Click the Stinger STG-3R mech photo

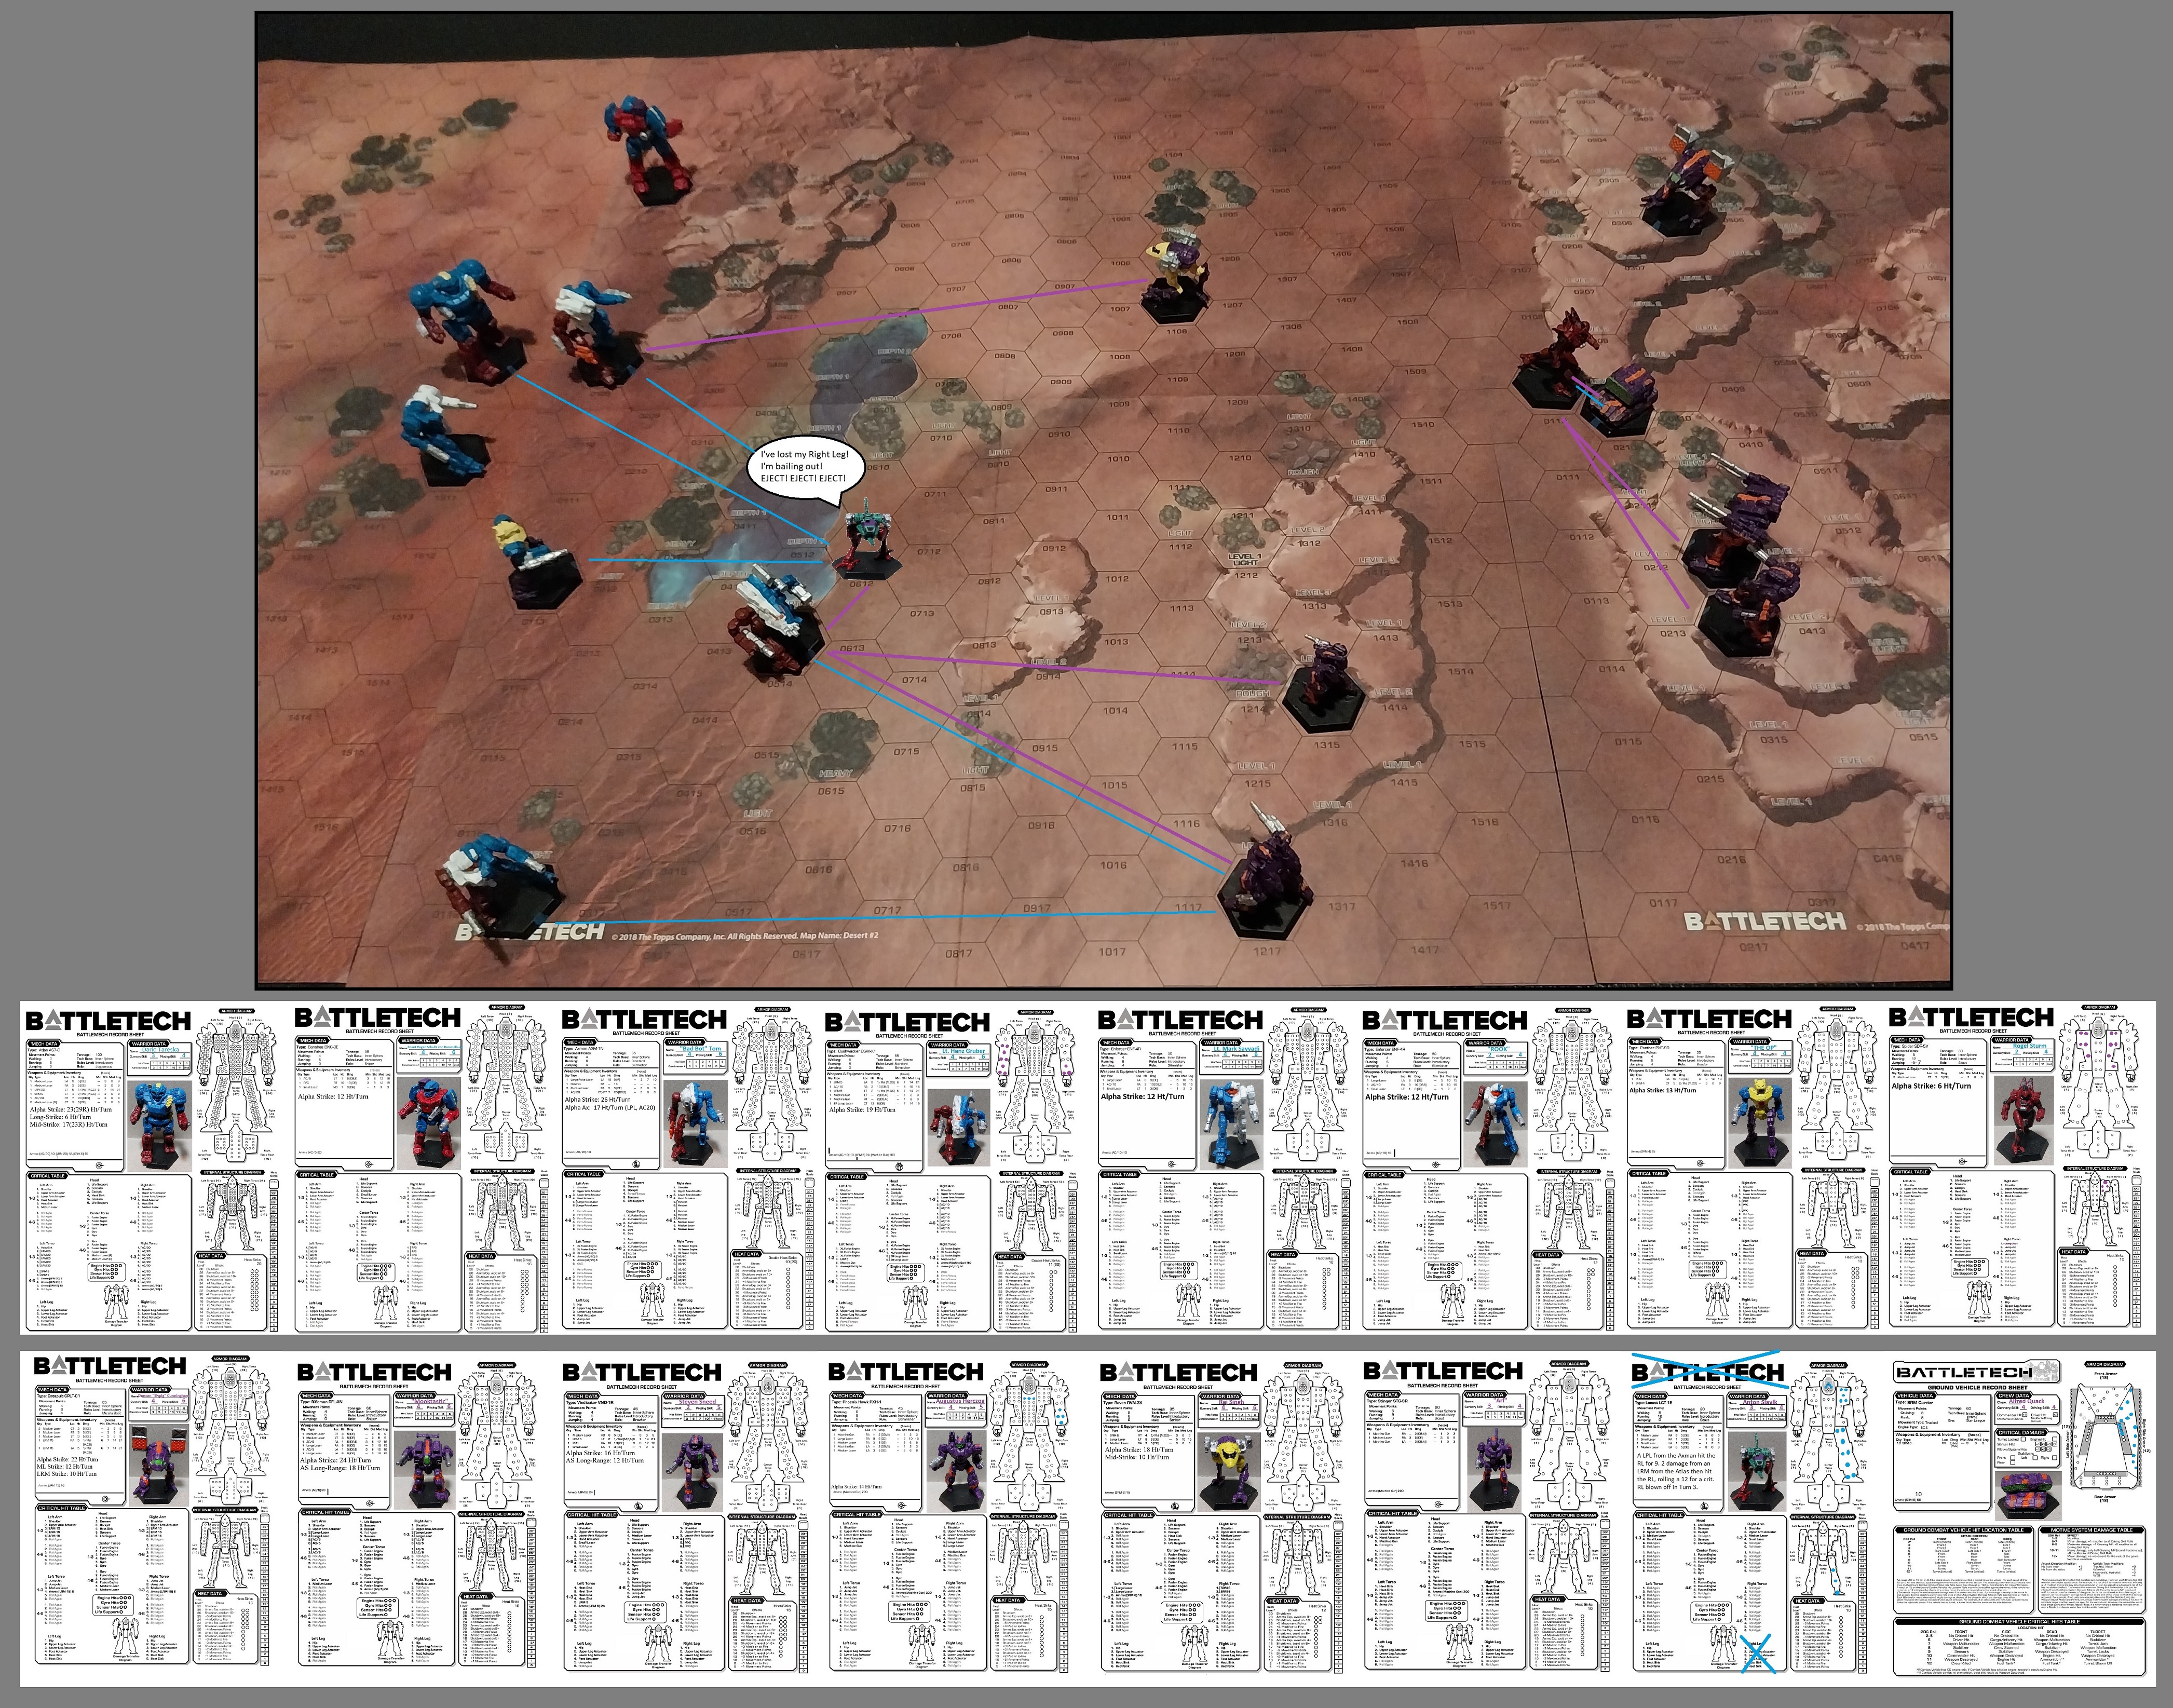click(x=1496, y=1472)
